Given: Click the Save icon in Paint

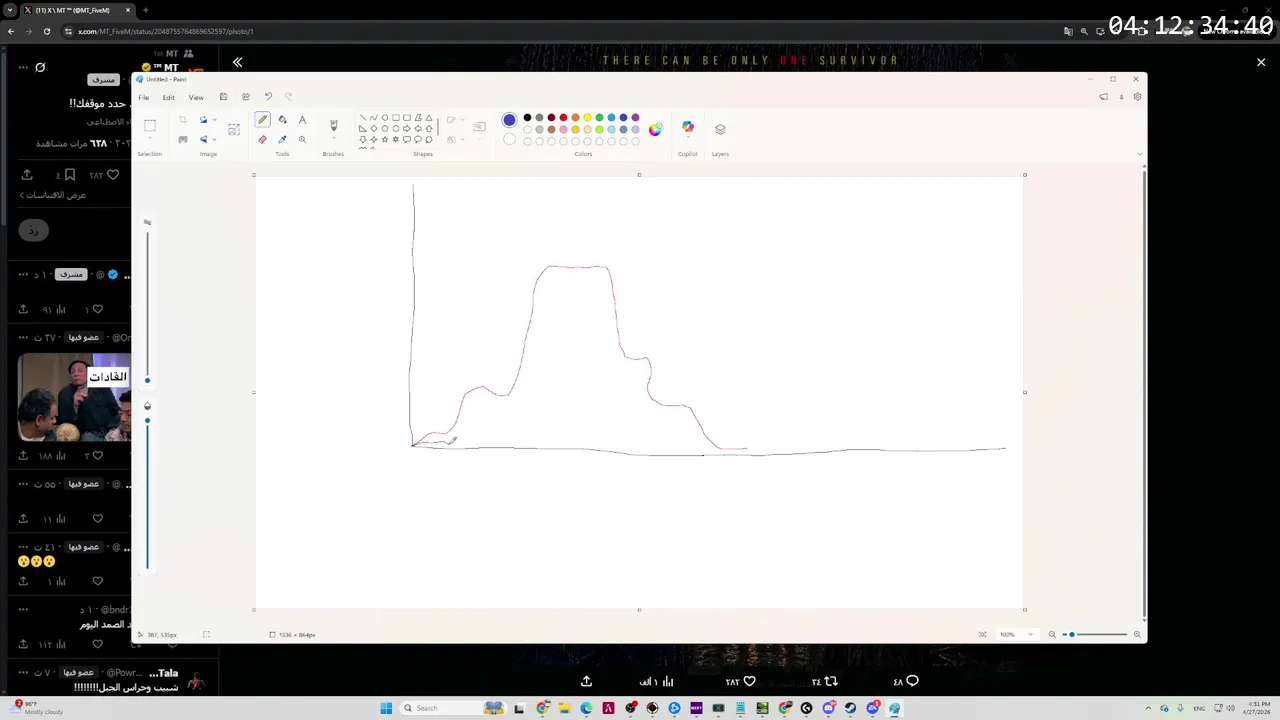Looking at the screenshot, I should 223,97.
